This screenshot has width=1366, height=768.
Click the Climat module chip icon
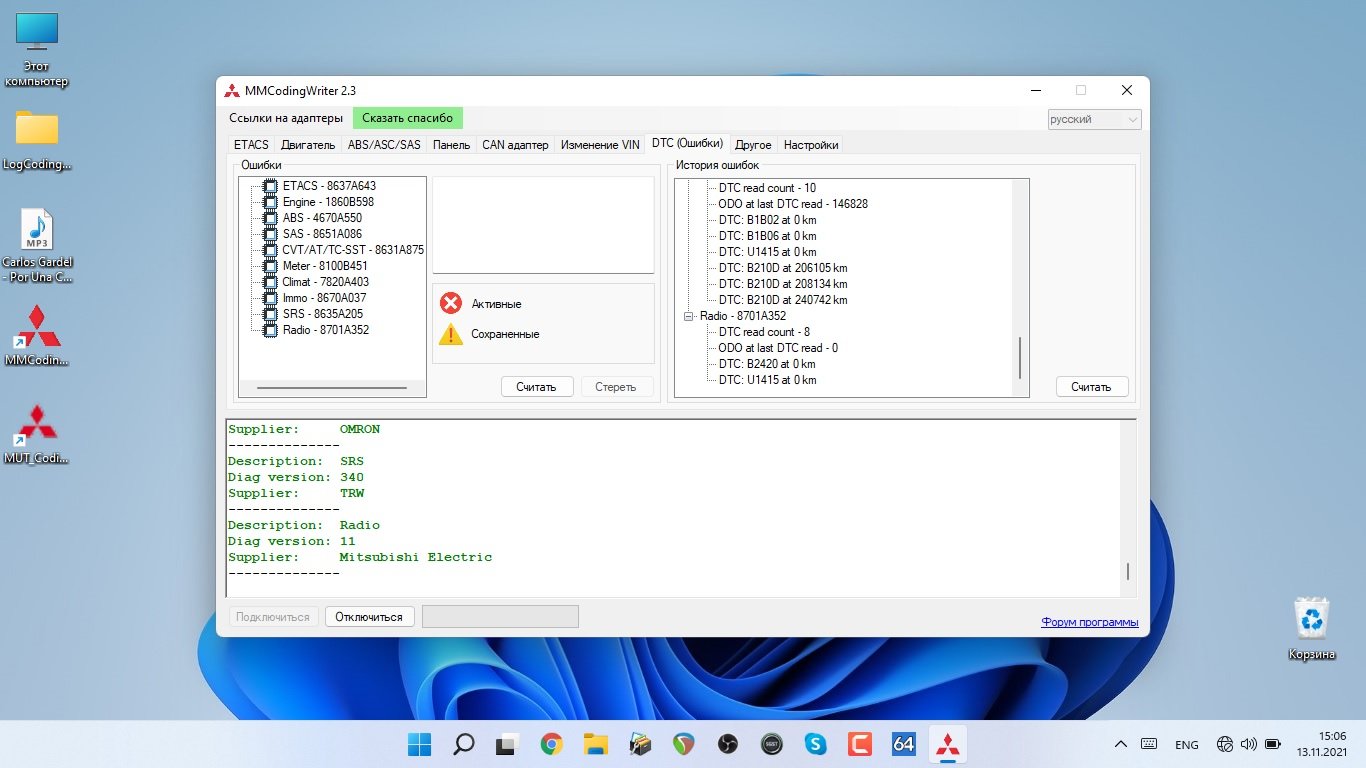pyautogui.click(x=270, y=282)
